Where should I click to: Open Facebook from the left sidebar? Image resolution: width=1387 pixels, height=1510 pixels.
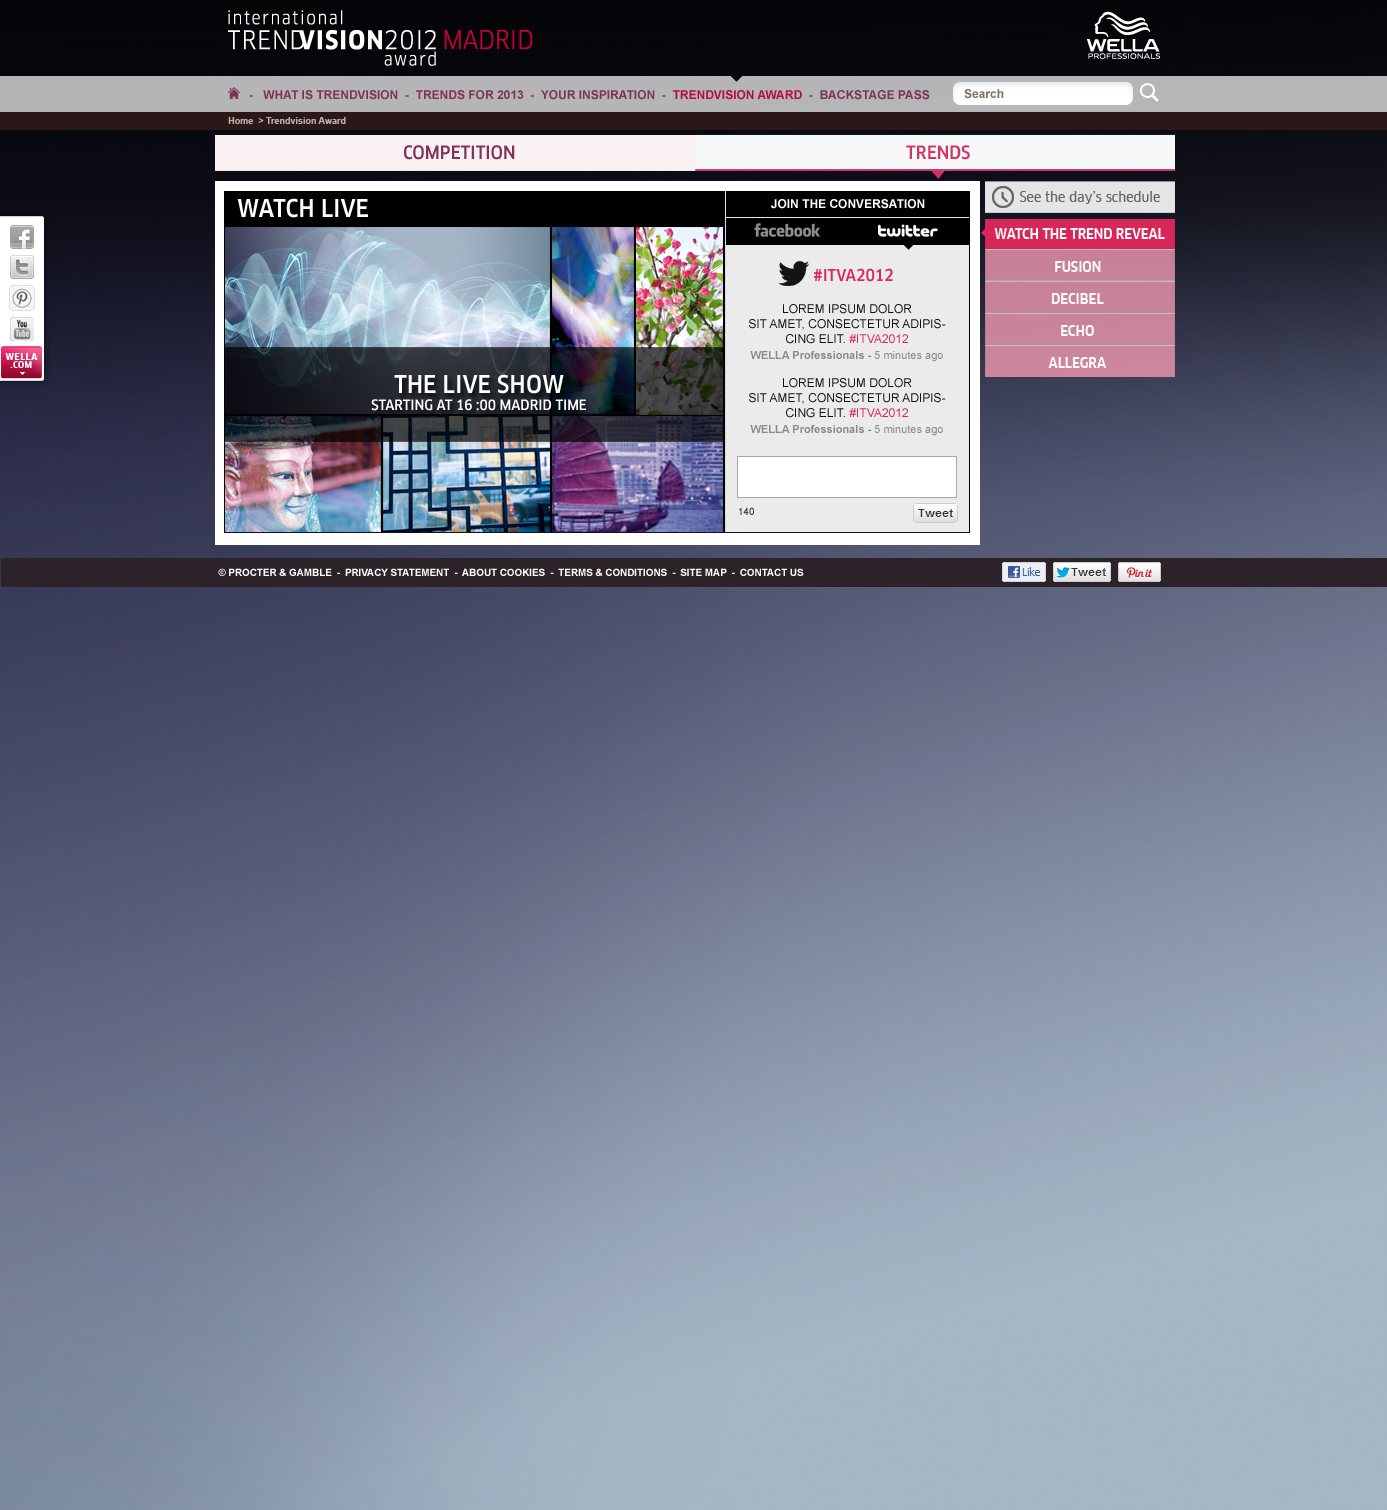(x=22, y=237)
